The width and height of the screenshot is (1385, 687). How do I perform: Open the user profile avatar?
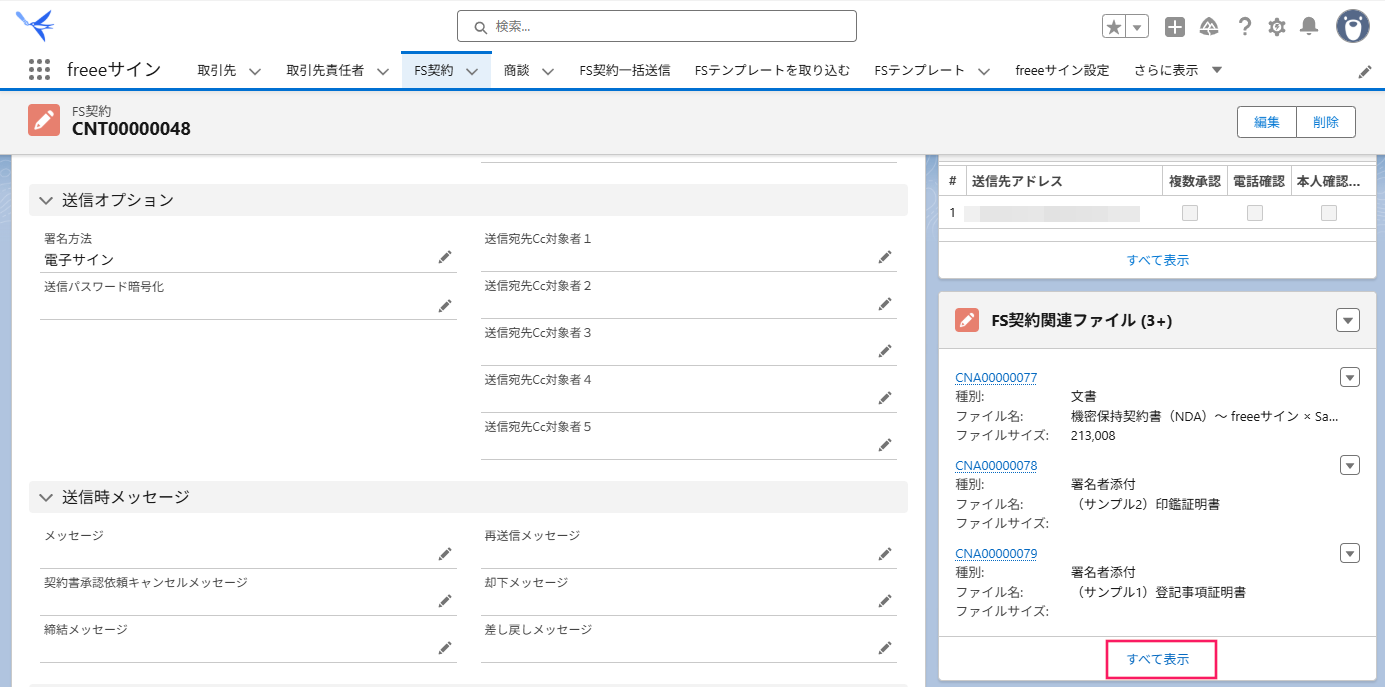click(1353, 26)
